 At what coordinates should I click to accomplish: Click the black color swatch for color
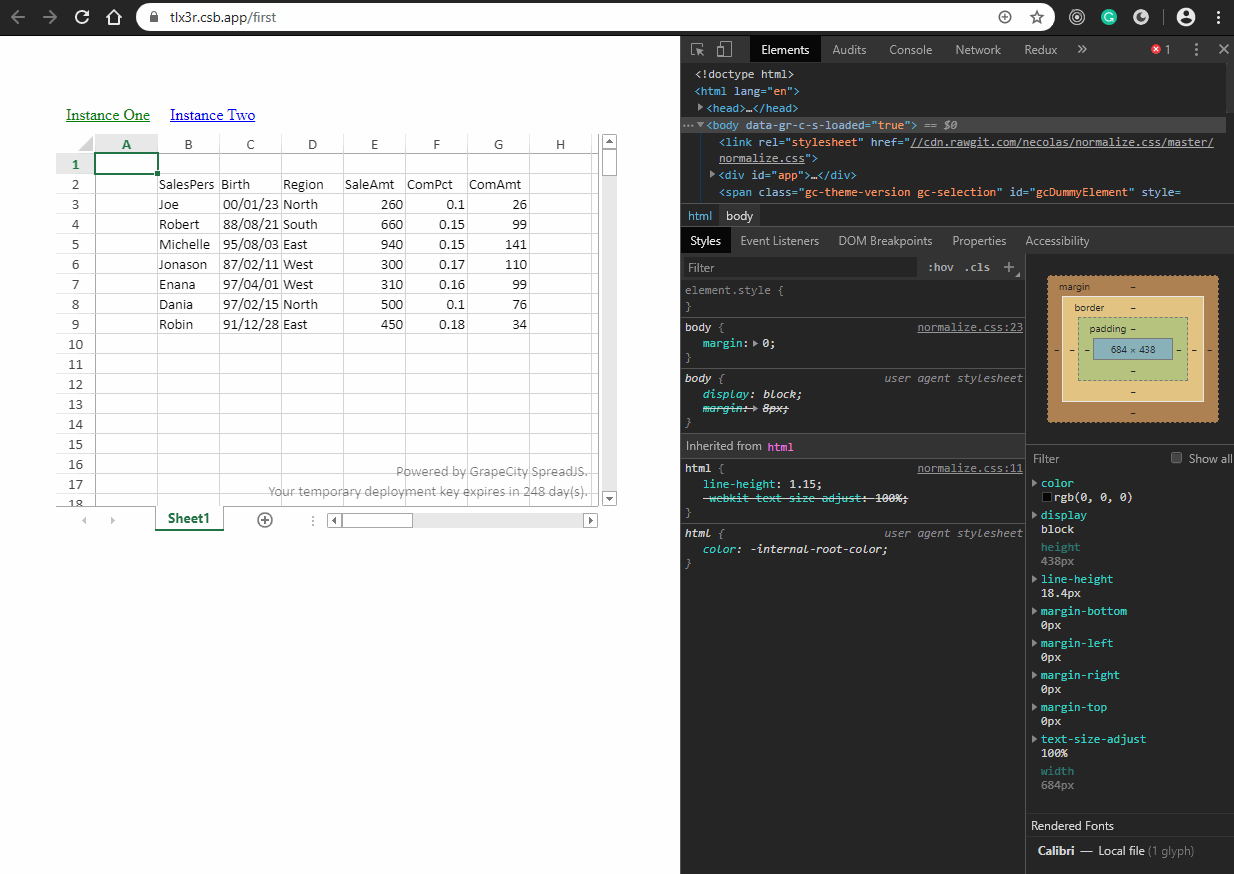(1047, 497)
